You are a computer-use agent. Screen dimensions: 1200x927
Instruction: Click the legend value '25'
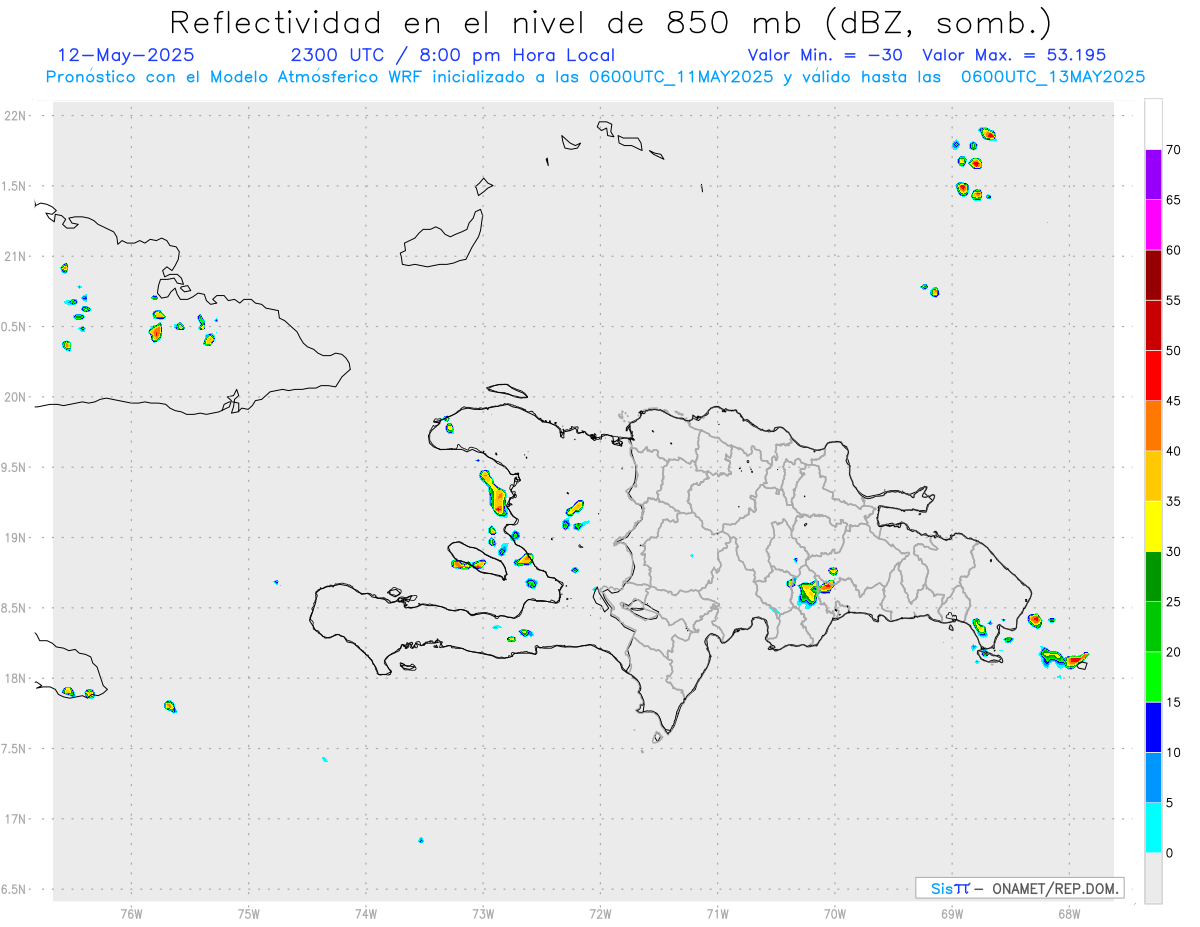point(1175,602)
